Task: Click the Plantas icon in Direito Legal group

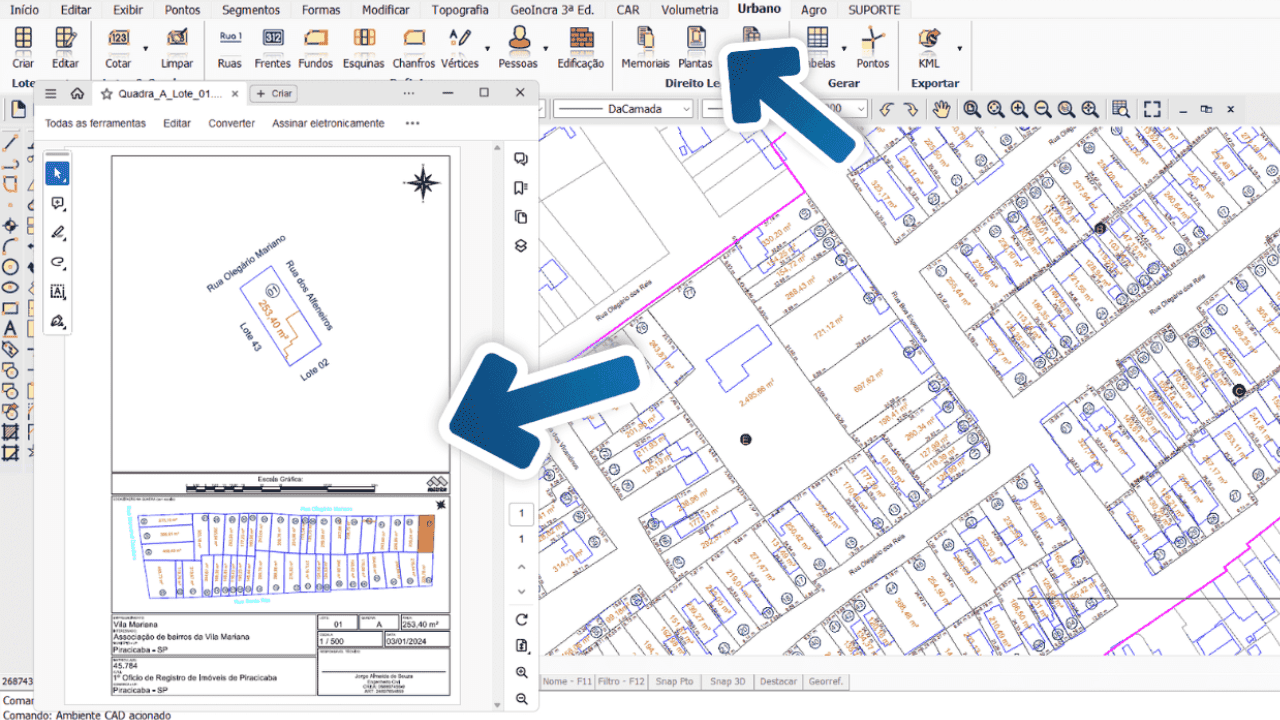Action: 695,40
